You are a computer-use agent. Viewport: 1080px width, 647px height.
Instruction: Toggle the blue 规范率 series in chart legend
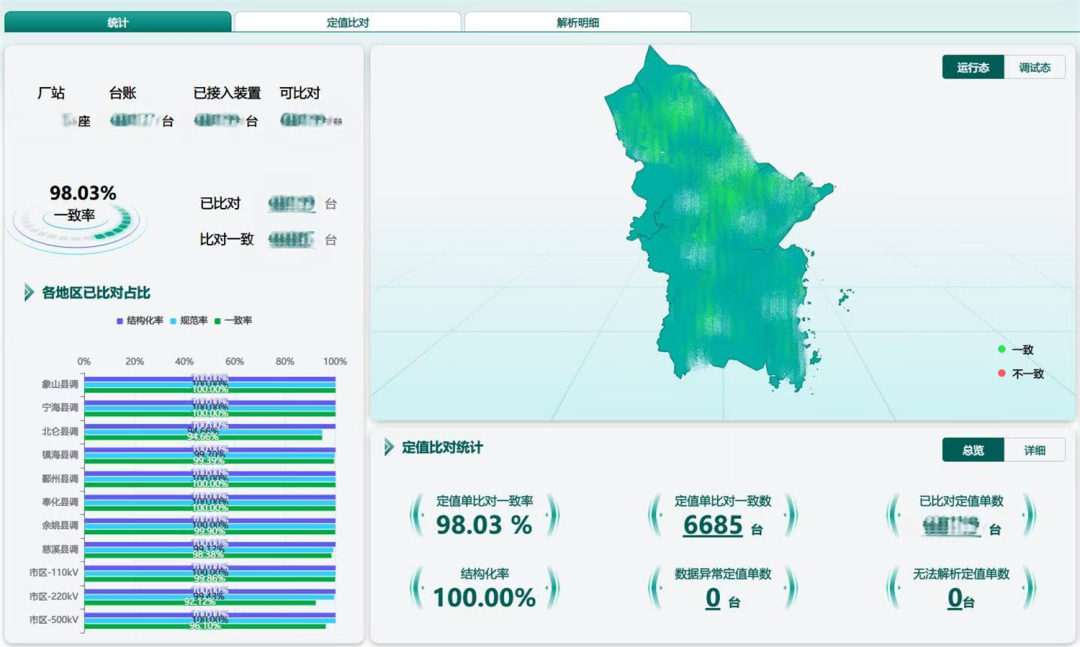click(x=172, y=321)
